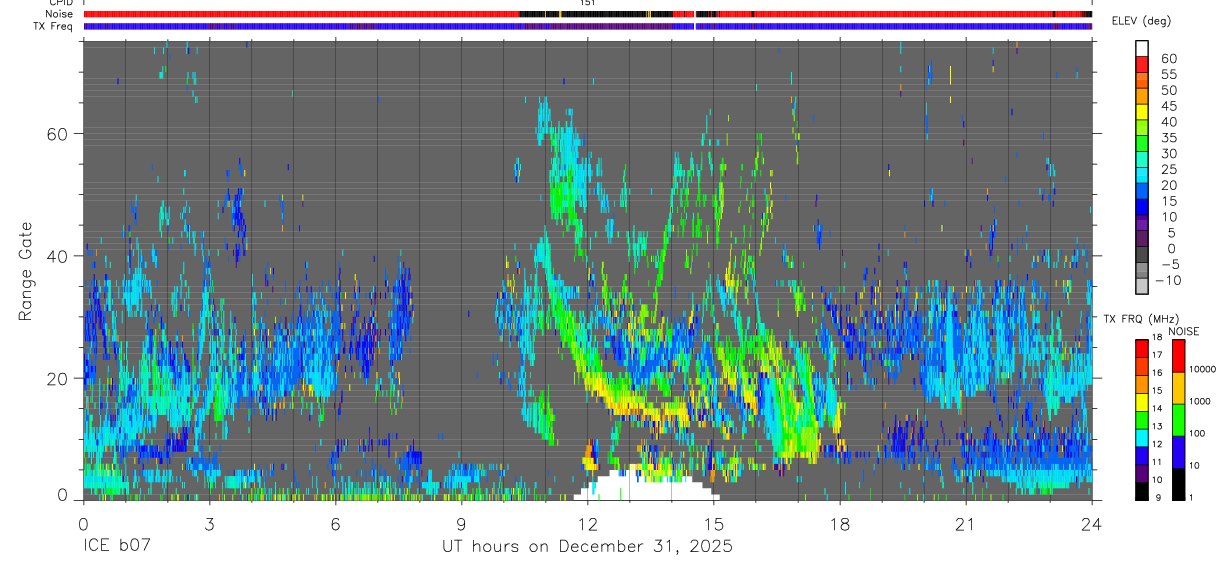Click the 'NOISE' legend title
The width and height of the screenshot is (1228, 567).
pyautogui.click(x=1183, y=331)
